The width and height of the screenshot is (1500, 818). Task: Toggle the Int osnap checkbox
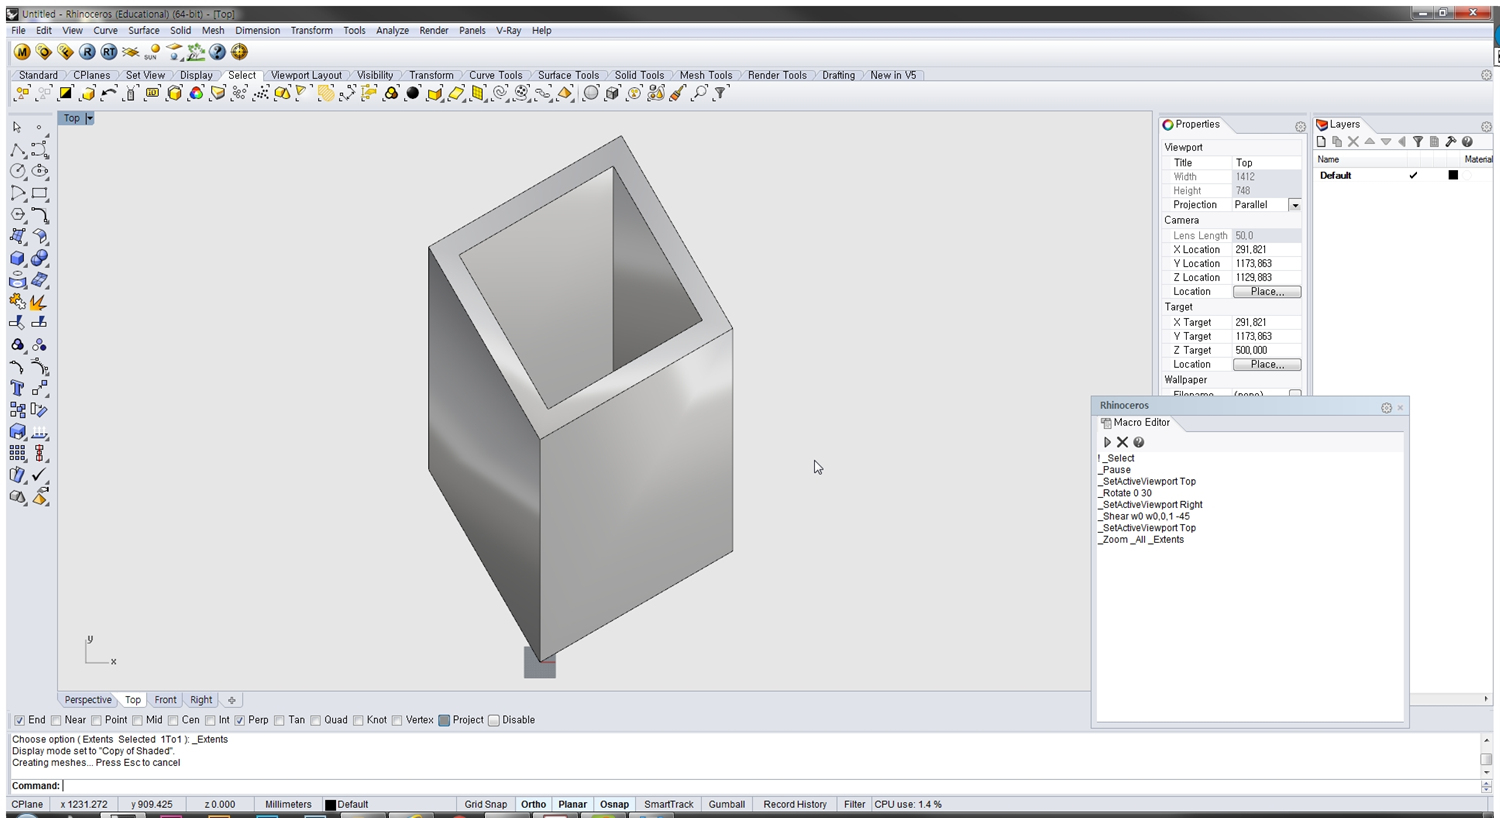pos(210,720)
